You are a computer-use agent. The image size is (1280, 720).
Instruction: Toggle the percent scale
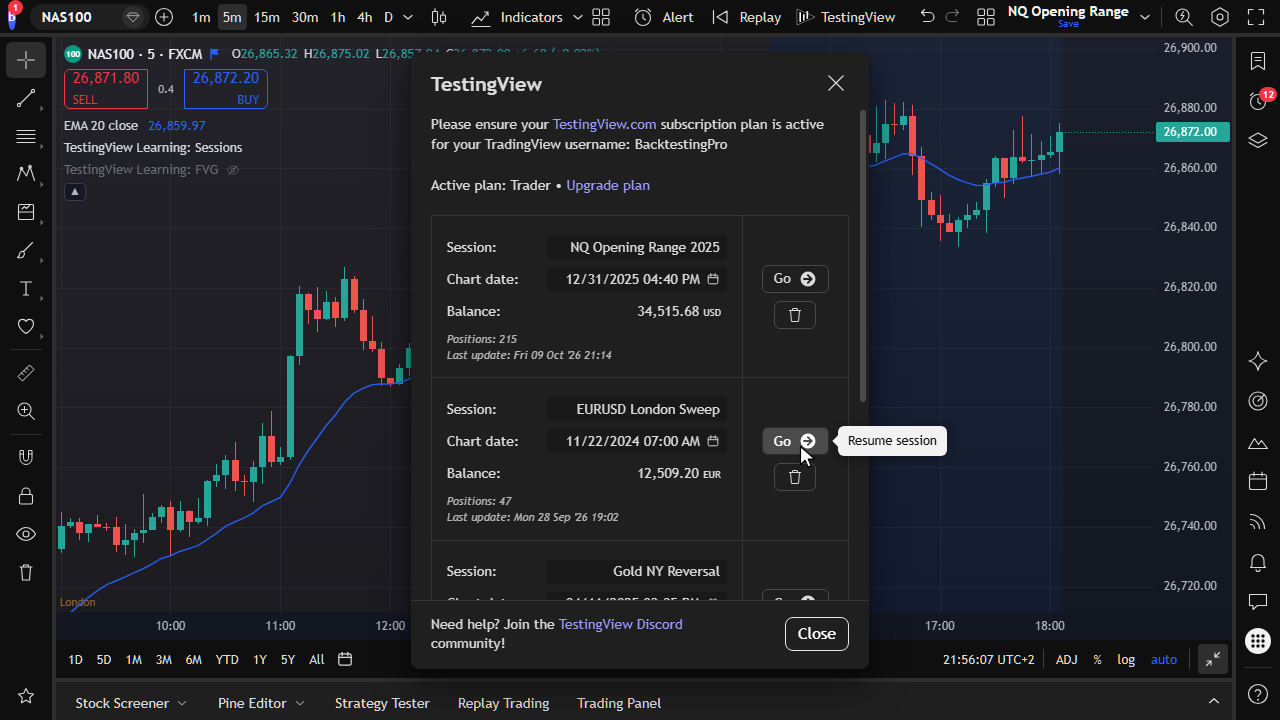(x=1097, y=659)
